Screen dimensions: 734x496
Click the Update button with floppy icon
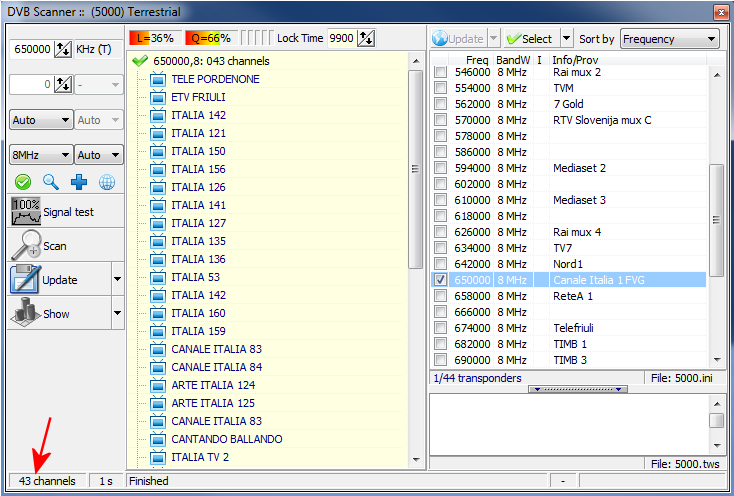[x=59, y=280]
